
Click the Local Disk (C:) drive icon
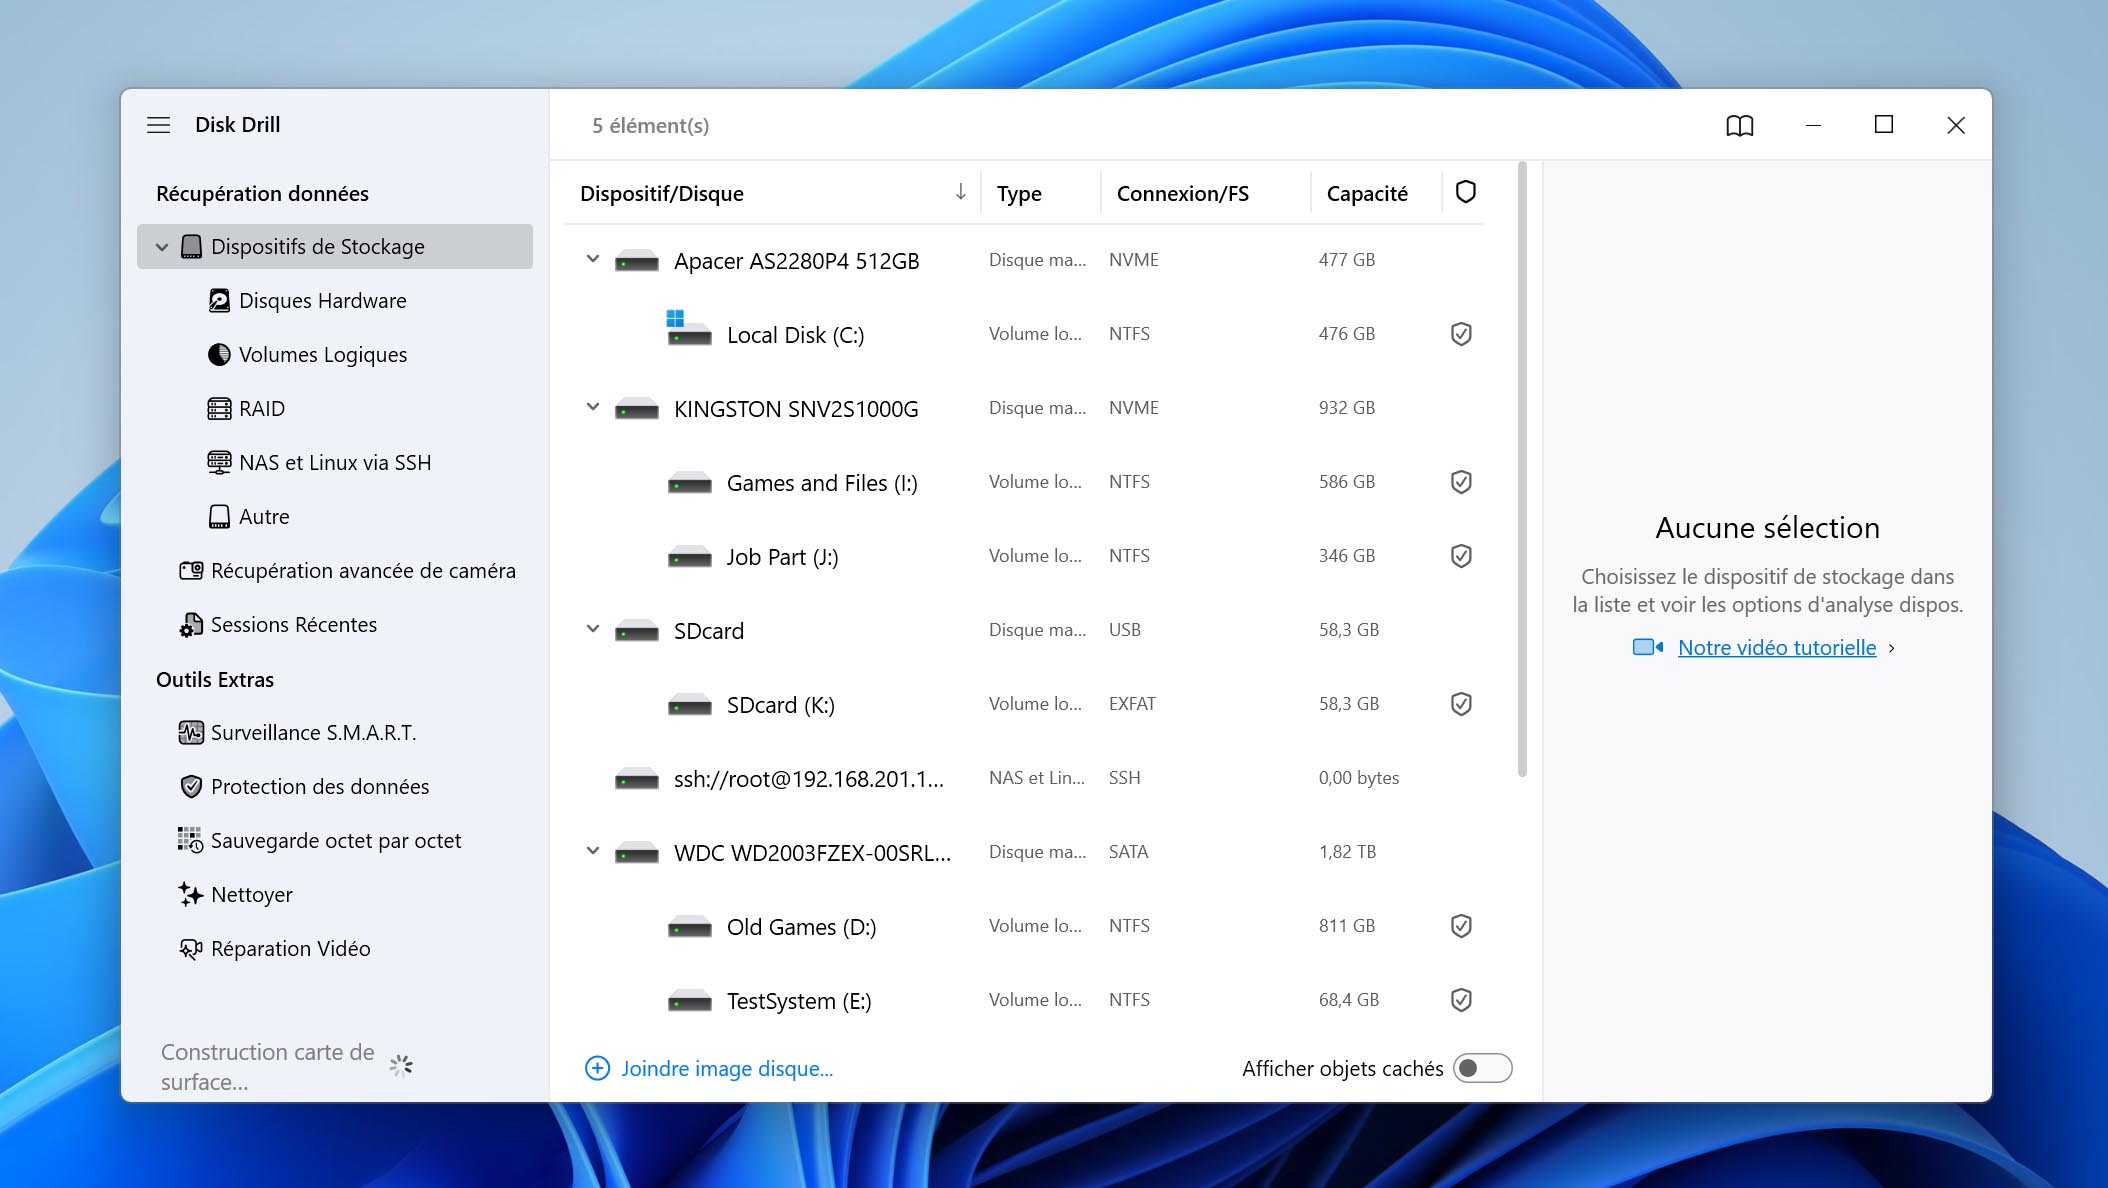click(x=688, y=330)
